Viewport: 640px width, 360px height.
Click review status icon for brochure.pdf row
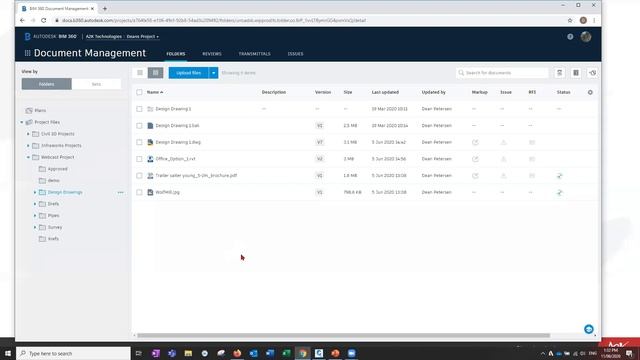click(x=560, y=176)
